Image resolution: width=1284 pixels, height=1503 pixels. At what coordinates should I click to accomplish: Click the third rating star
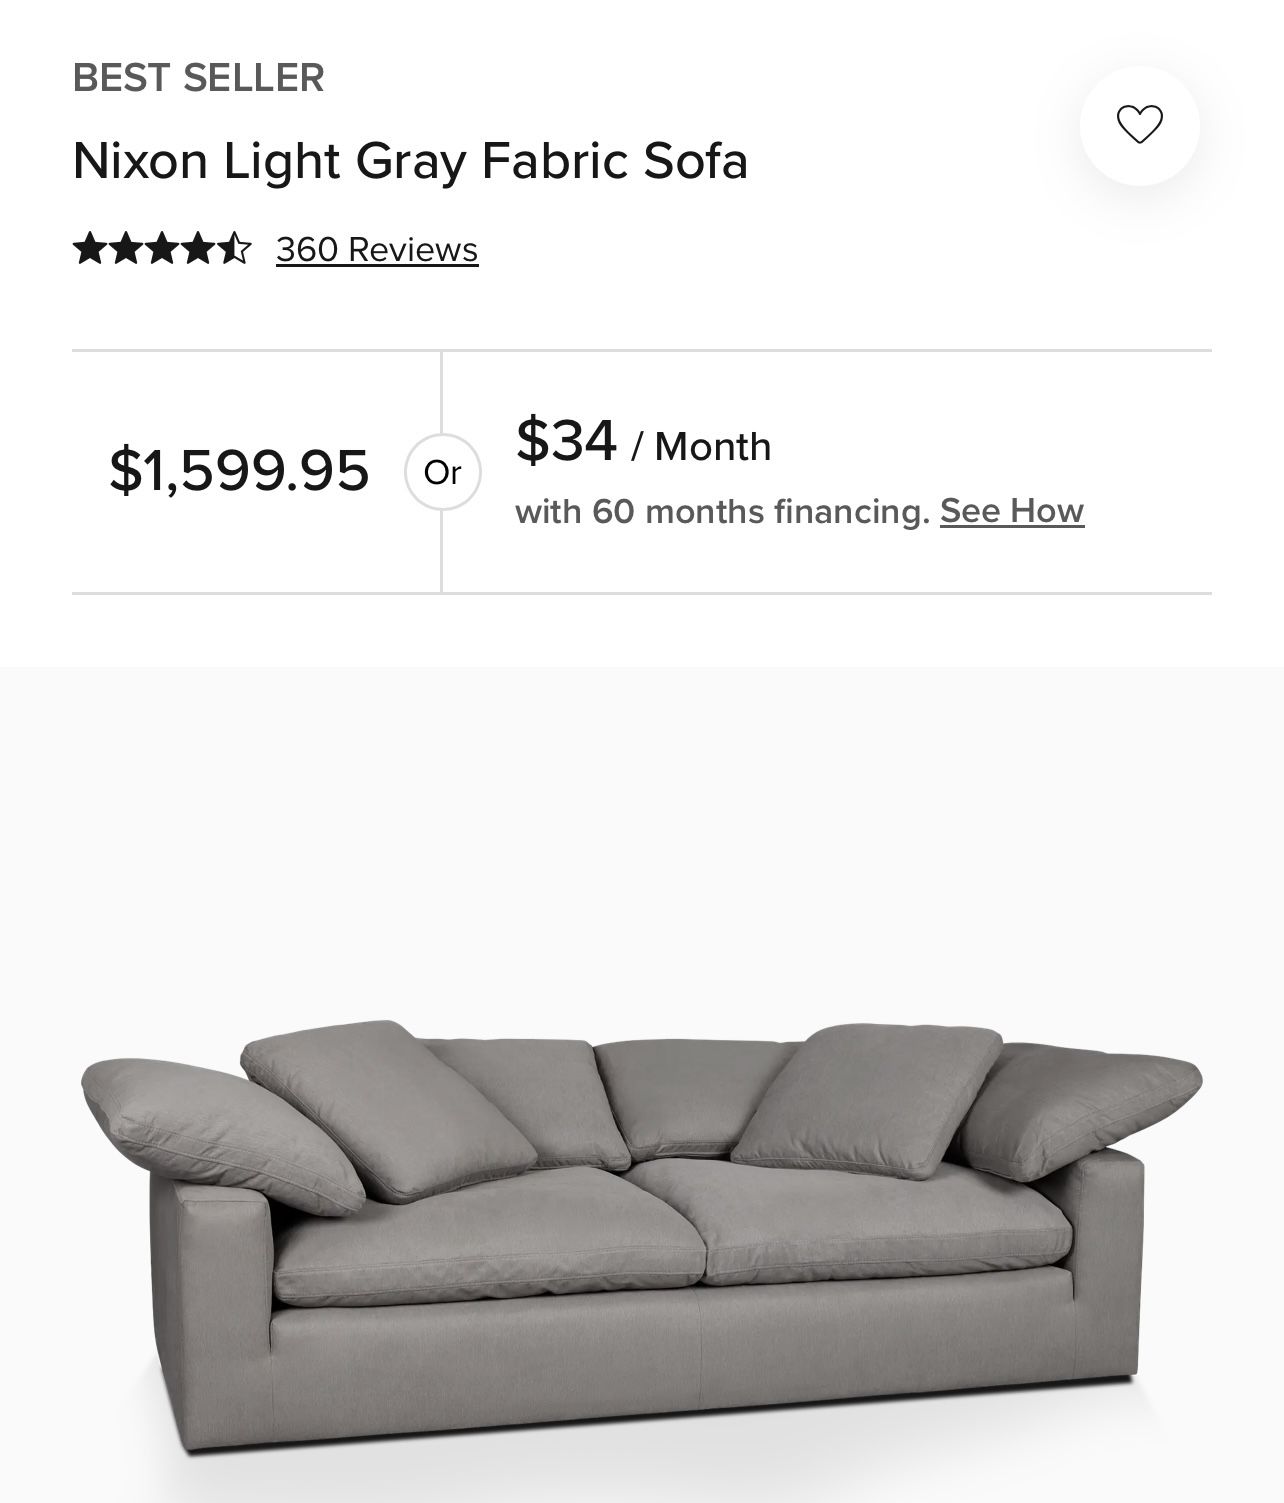162,248
